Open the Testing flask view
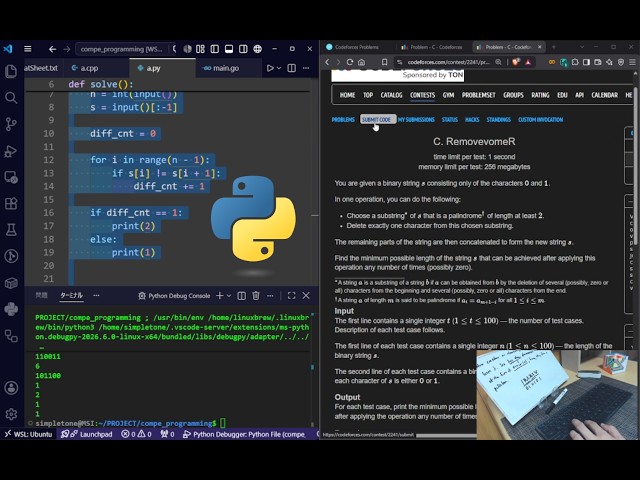The height and width of the screenshot is (480, 640). pyautogui.click(x=11, y=230)
